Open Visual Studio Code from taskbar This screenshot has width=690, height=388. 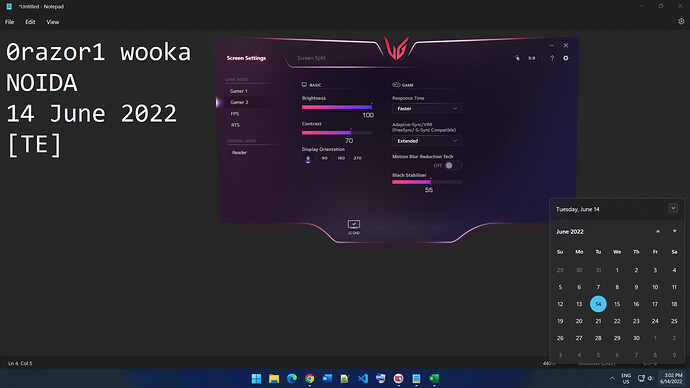tap(363, 378)
